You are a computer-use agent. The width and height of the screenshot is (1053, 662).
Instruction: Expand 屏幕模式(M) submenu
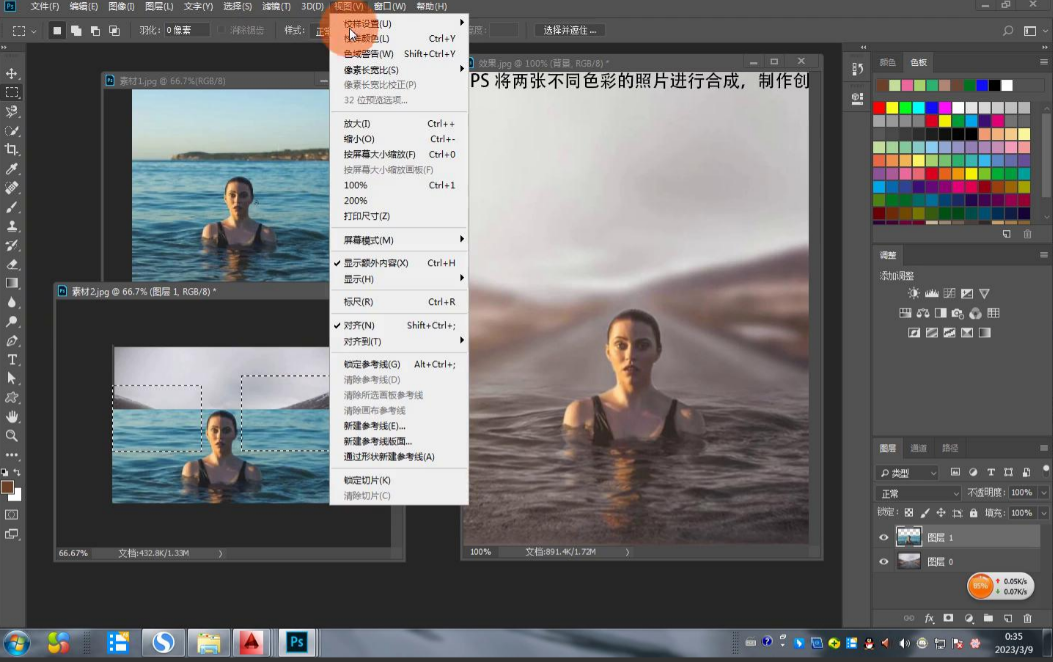pyautogui.click(x=399, y=240)
